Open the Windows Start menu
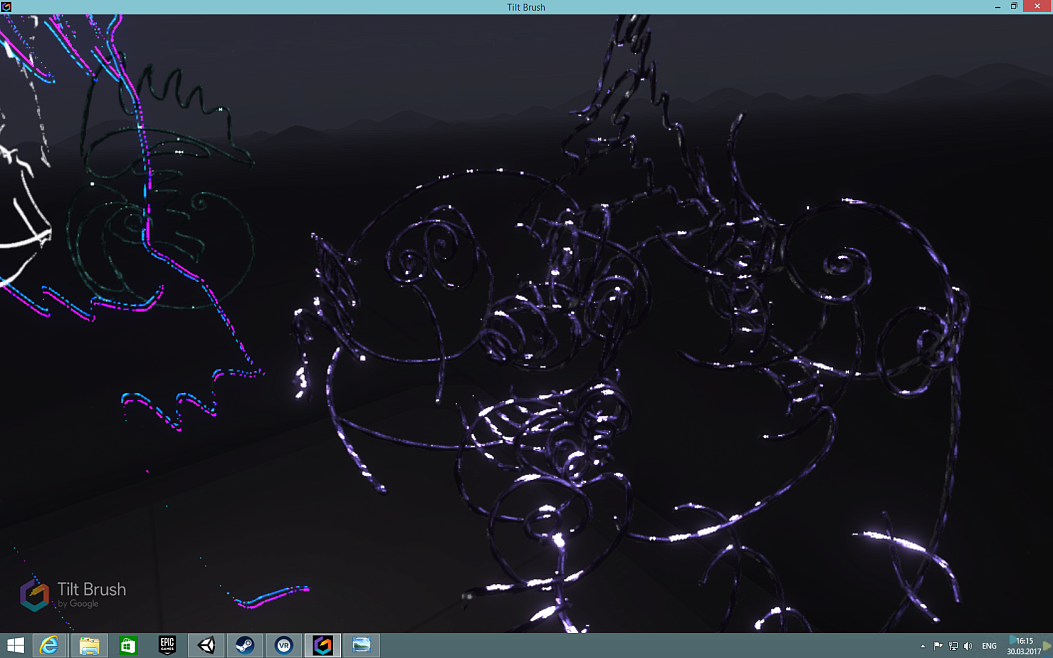1053x658 pixels. pos(15,646)
